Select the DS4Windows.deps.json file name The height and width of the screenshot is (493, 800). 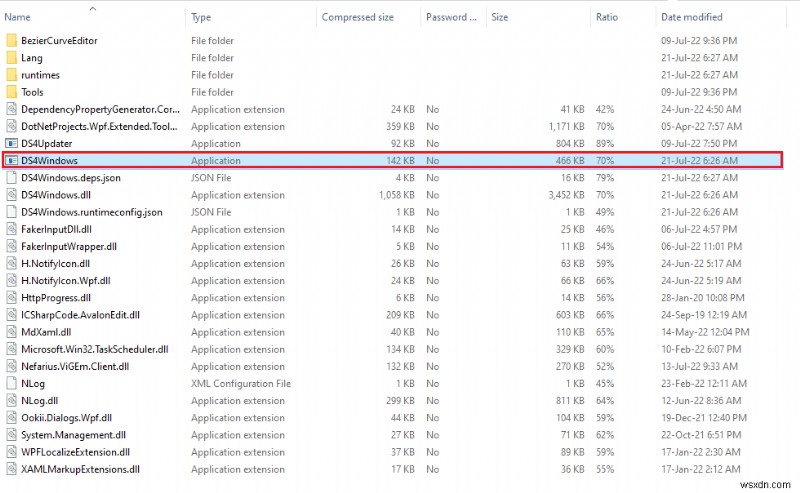71,178
